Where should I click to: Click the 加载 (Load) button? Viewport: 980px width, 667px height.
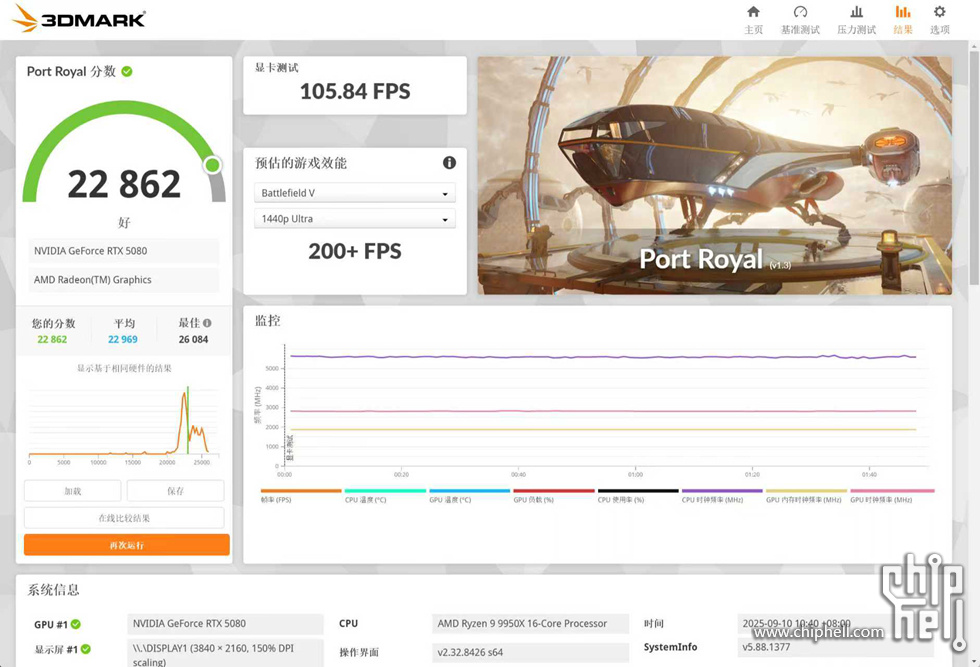pos(72,491)
